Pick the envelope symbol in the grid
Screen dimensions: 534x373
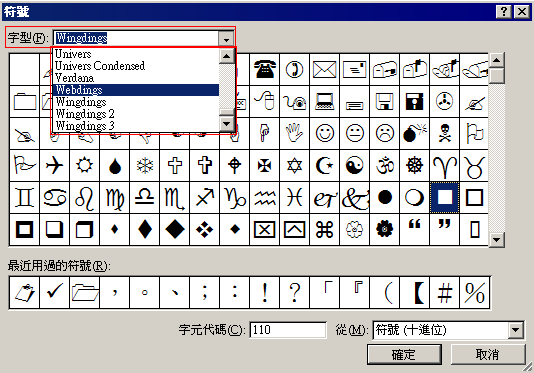(324, 69)
